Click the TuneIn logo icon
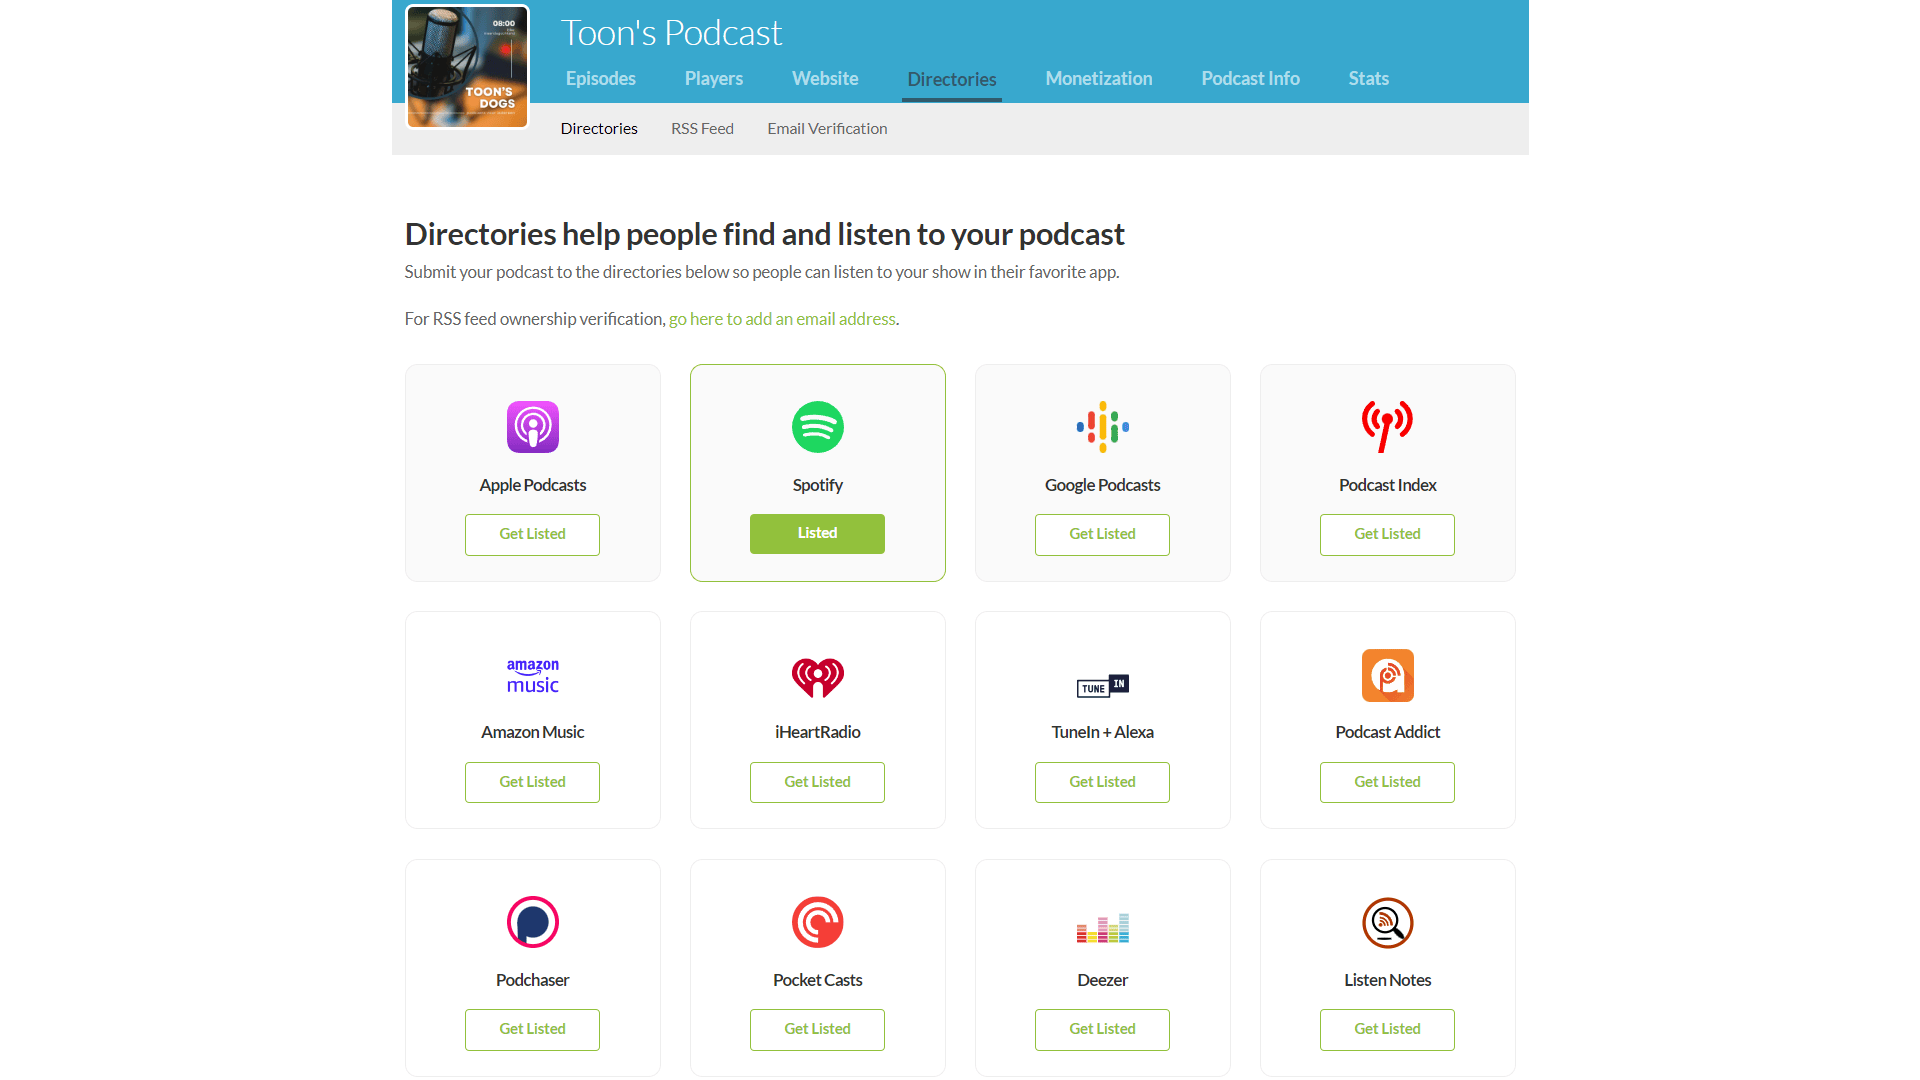The image size is (1920, 1080). click(x=1102, y=686)
